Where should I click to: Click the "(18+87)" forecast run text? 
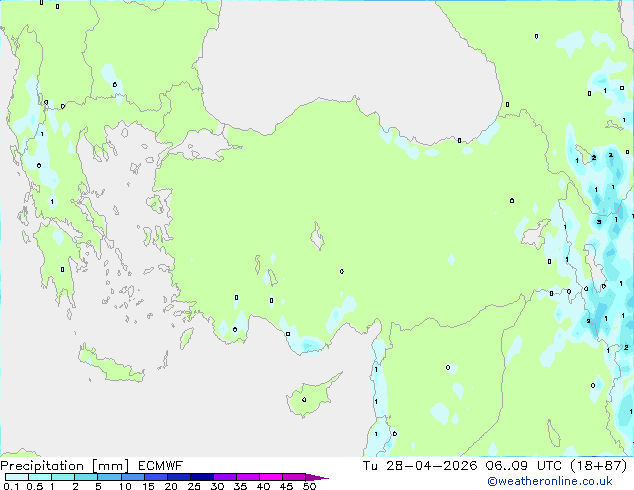click(598, 466)
